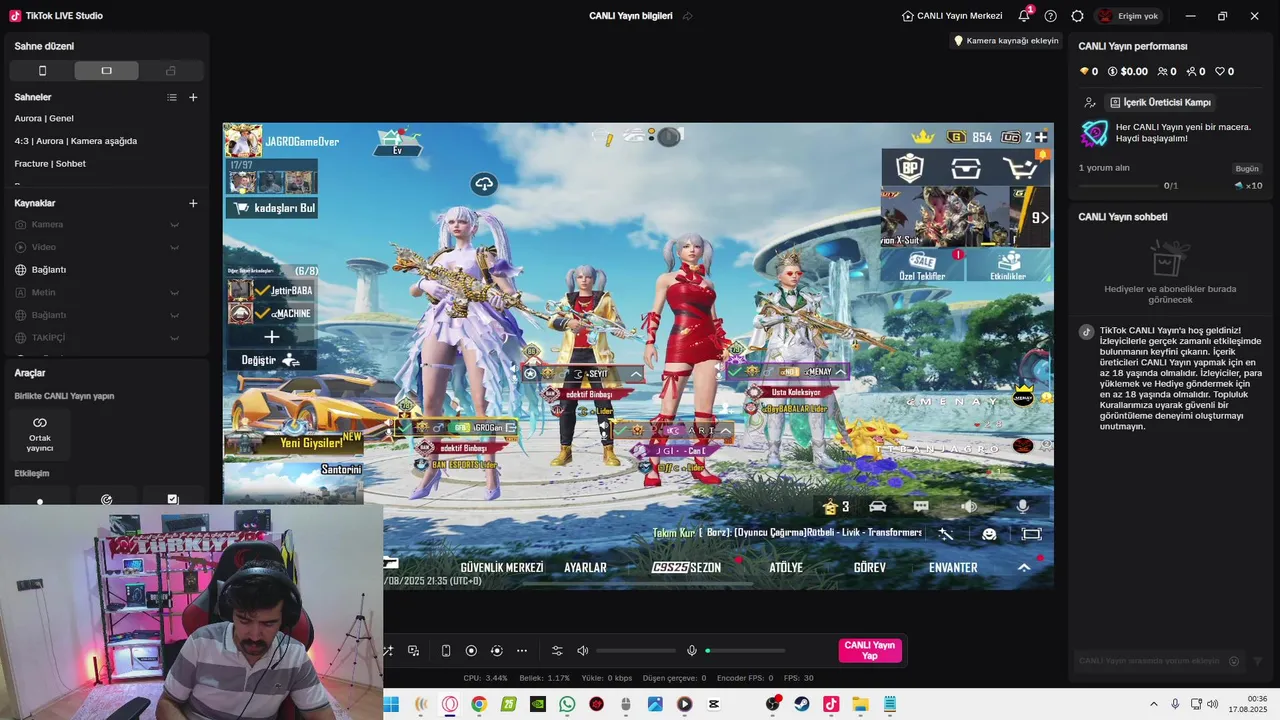Viewport: 1280px width, 720px height.
Task: Add a new source in Kaynaklar
Action: (193, 203)
